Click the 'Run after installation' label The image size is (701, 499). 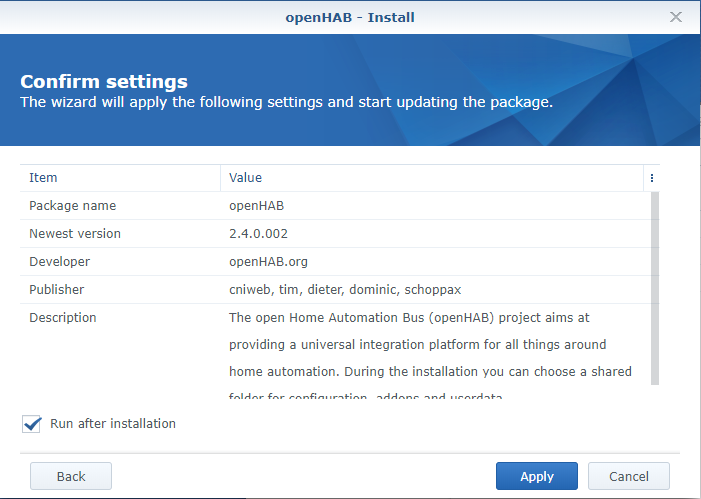pos(113,423)
